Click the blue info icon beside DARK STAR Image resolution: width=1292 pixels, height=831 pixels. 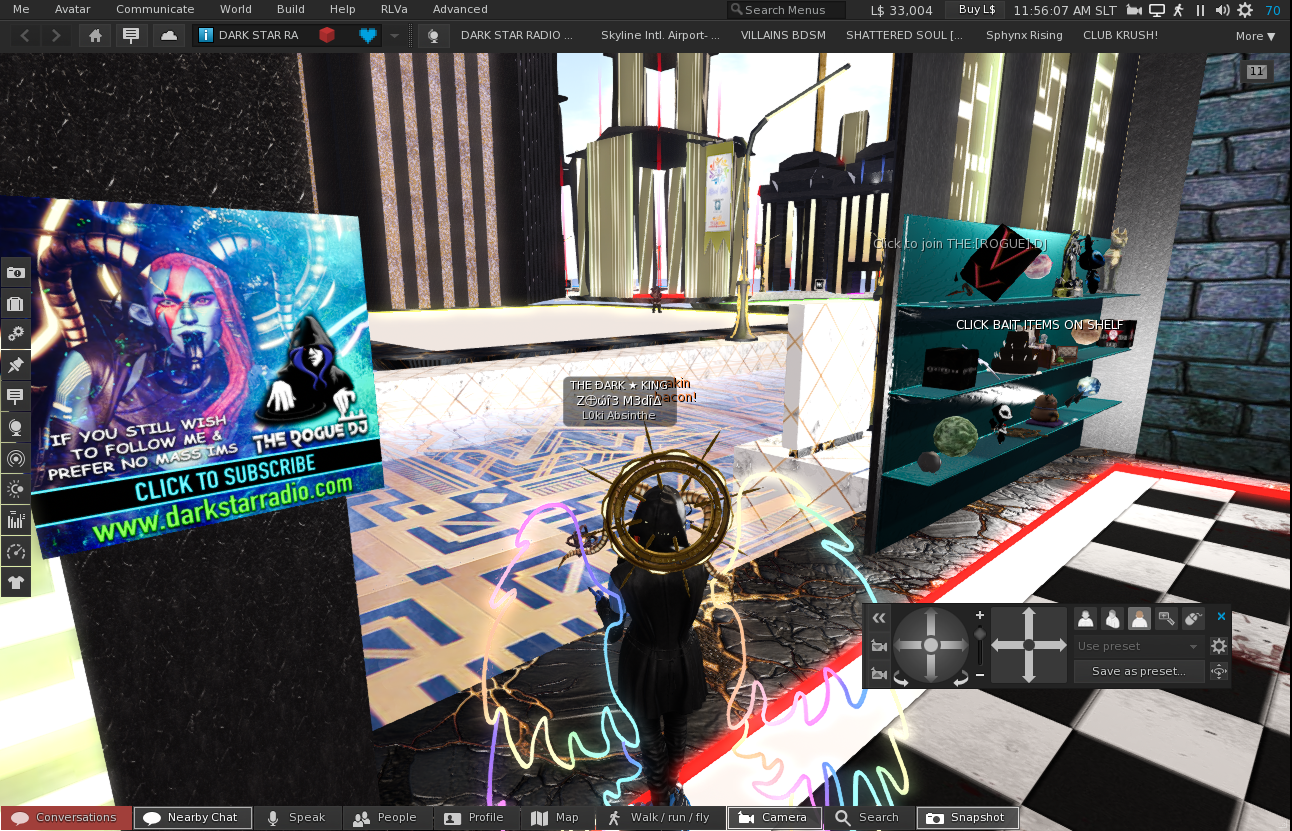[x=205, y=36]
